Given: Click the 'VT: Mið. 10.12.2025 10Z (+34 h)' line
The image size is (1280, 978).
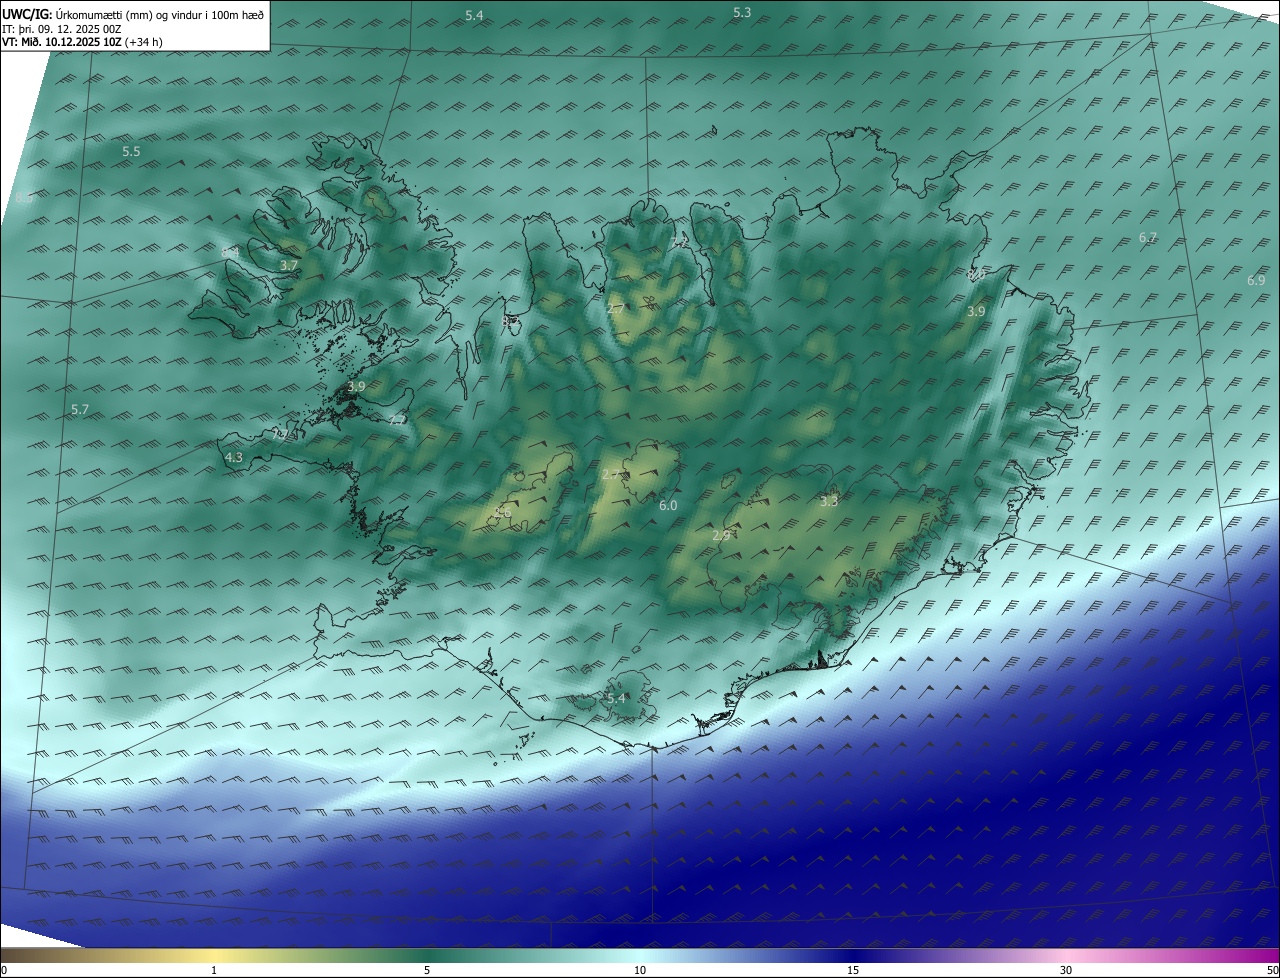Looking at the screenshot, I should tap(82, 42).
